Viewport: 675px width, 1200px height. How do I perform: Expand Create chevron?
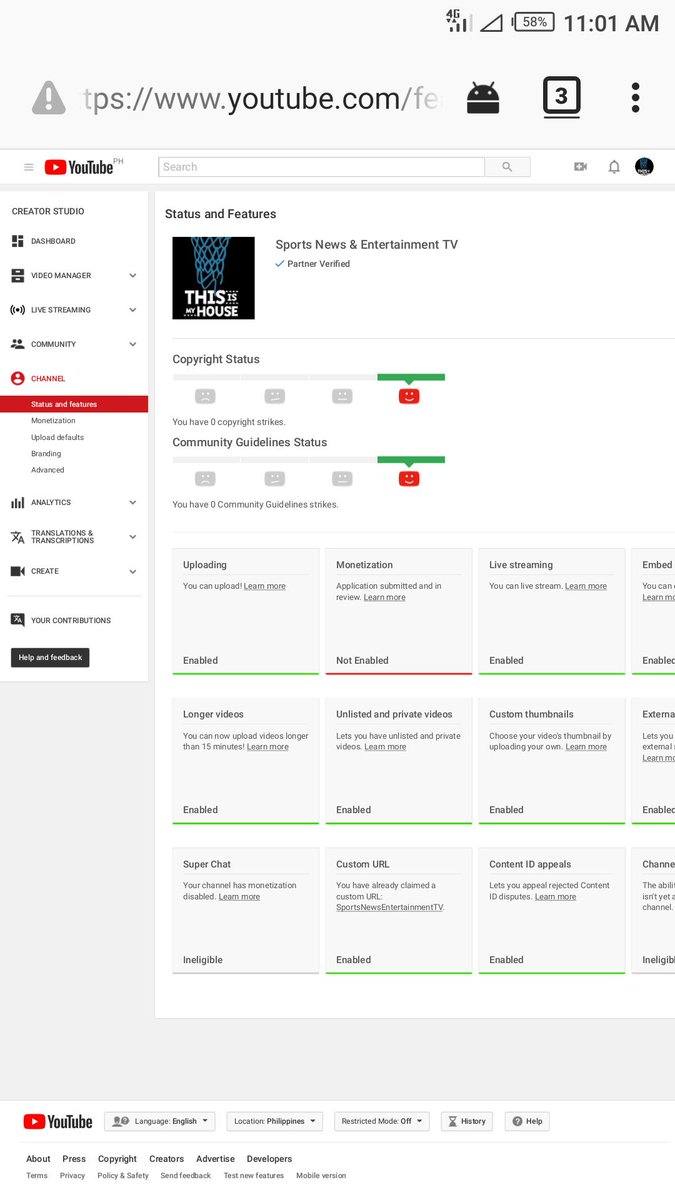coord(133,571)
